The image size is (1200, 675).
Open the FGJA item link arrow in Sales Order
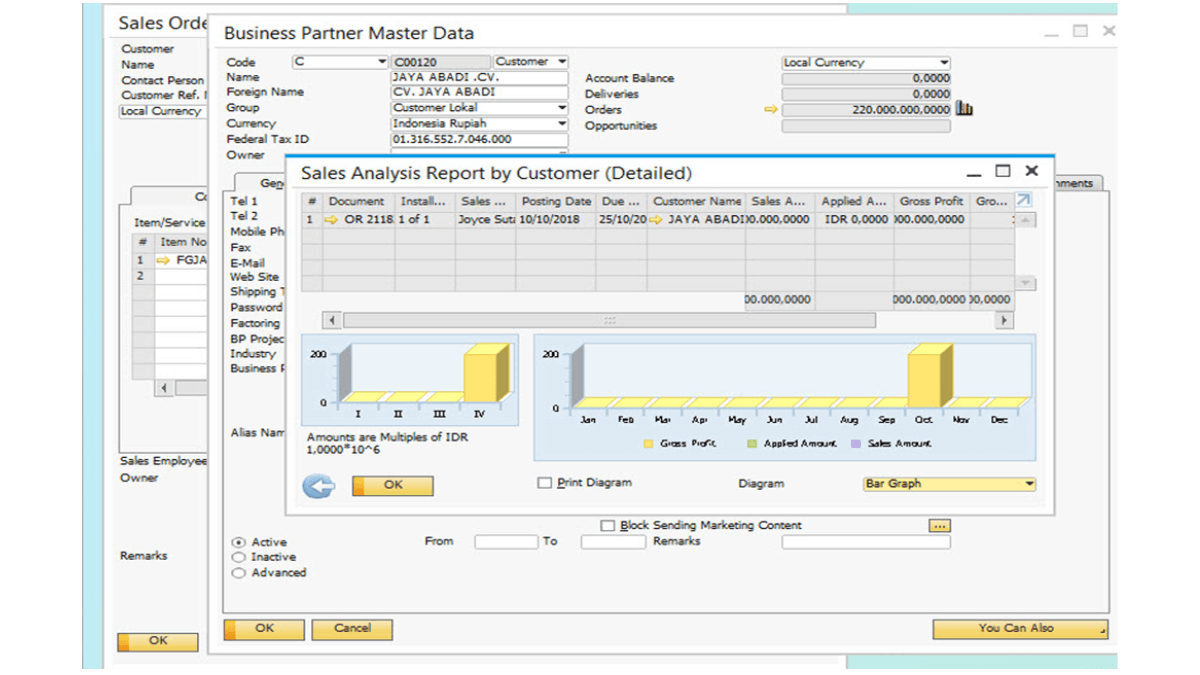tap(164, 260)
